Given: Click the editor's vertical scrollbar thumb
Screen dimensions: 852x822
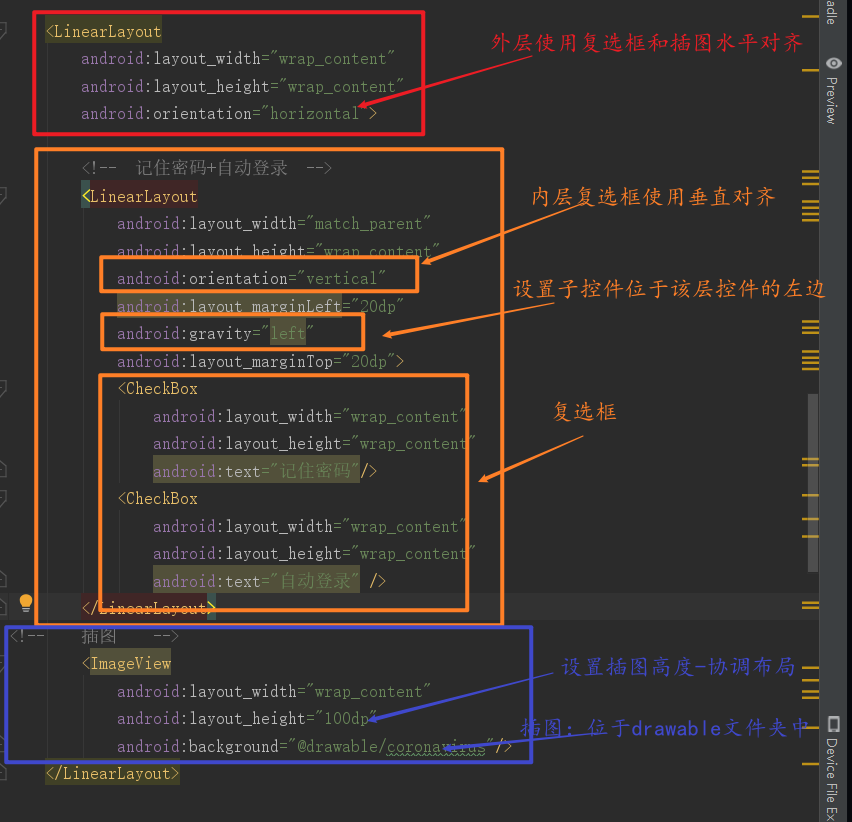Looking at the screenshot, I should (812, 482).
